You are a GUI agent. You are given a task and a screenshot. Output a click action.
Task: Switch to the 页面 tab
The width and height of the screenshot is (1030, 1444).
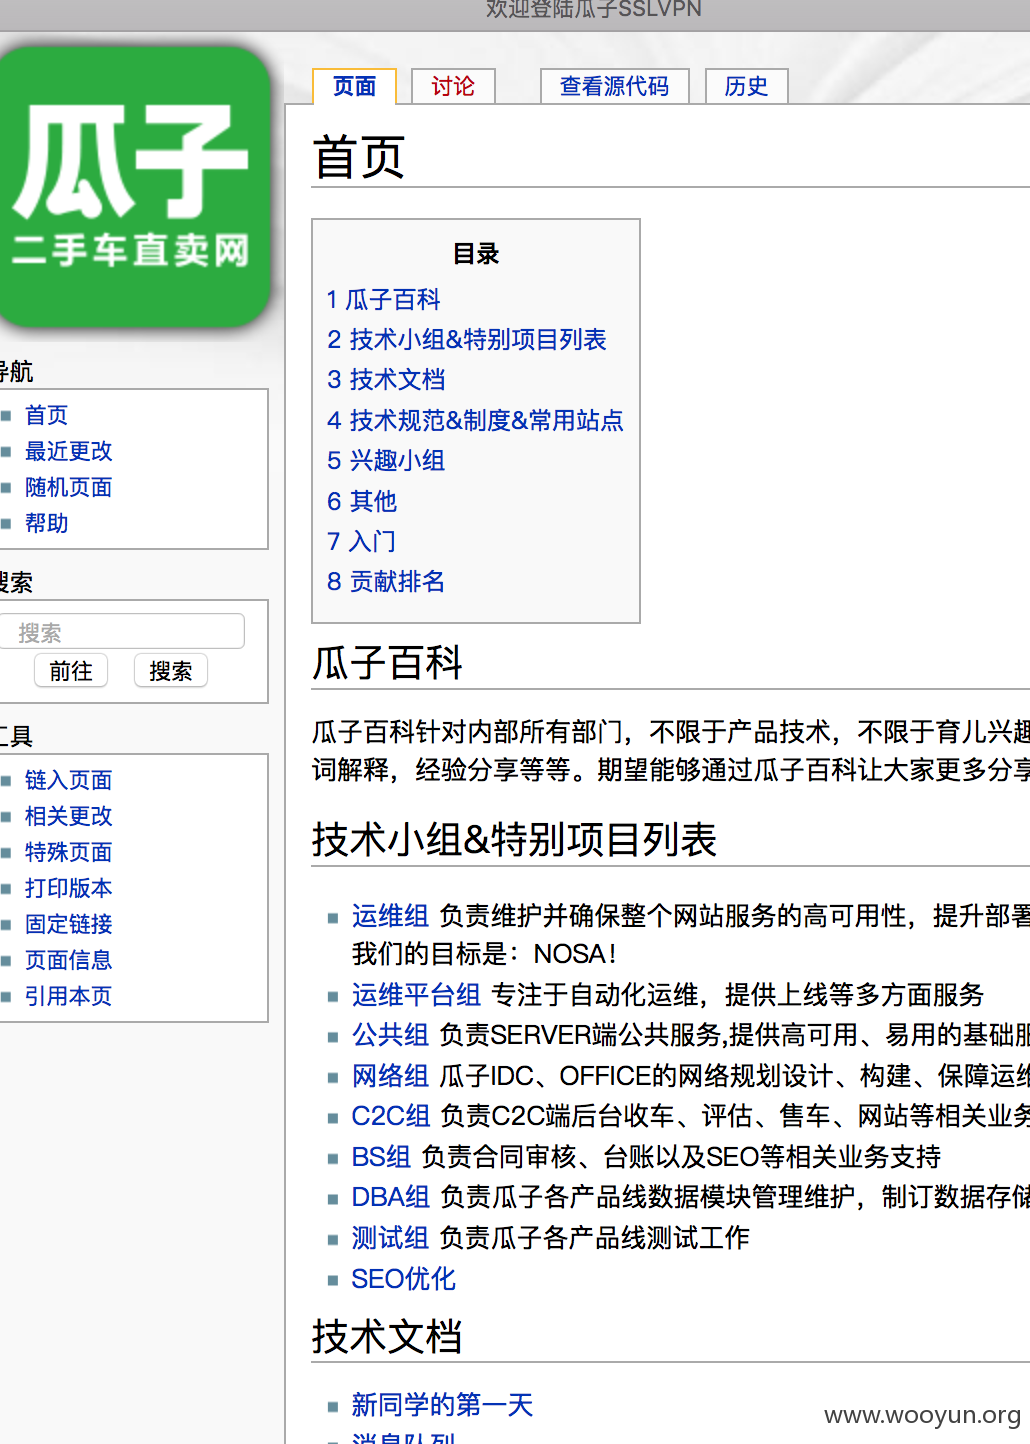coord(355,86)
